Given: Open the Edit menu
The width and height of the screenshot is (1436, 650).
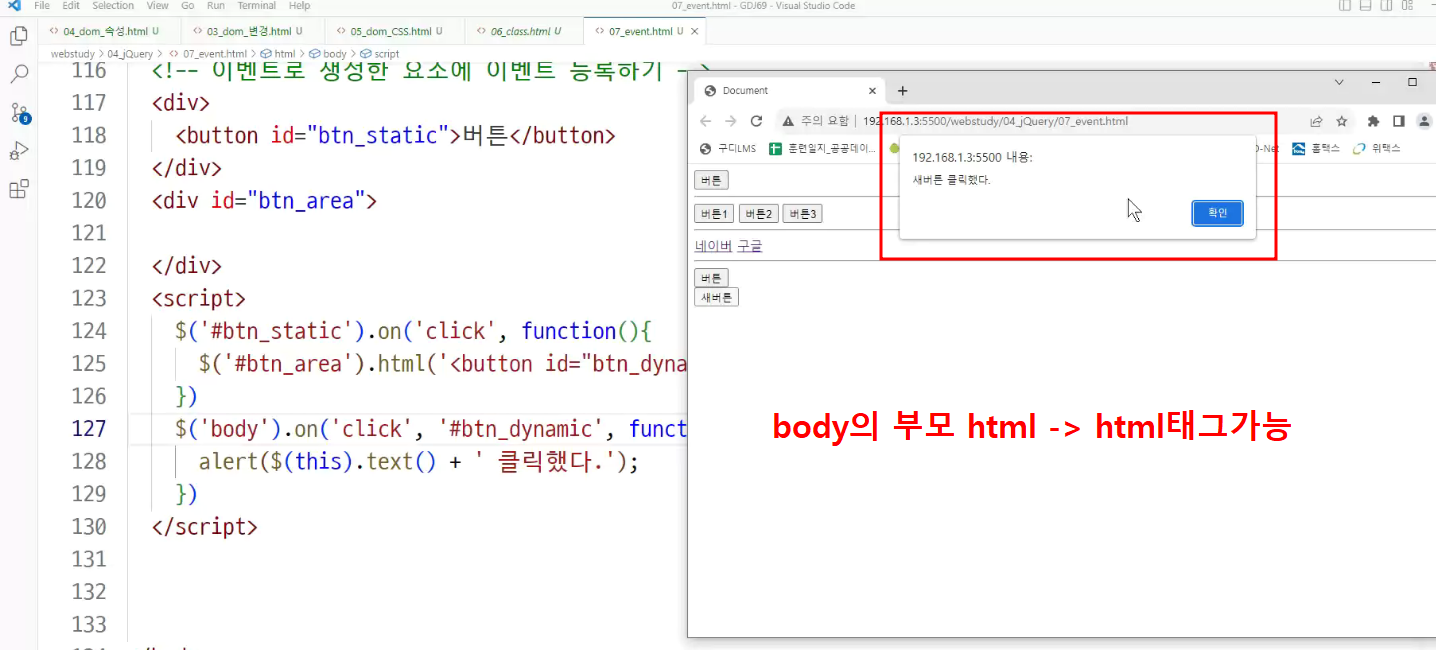Looking at the screenshot, I should pos(71,6).
